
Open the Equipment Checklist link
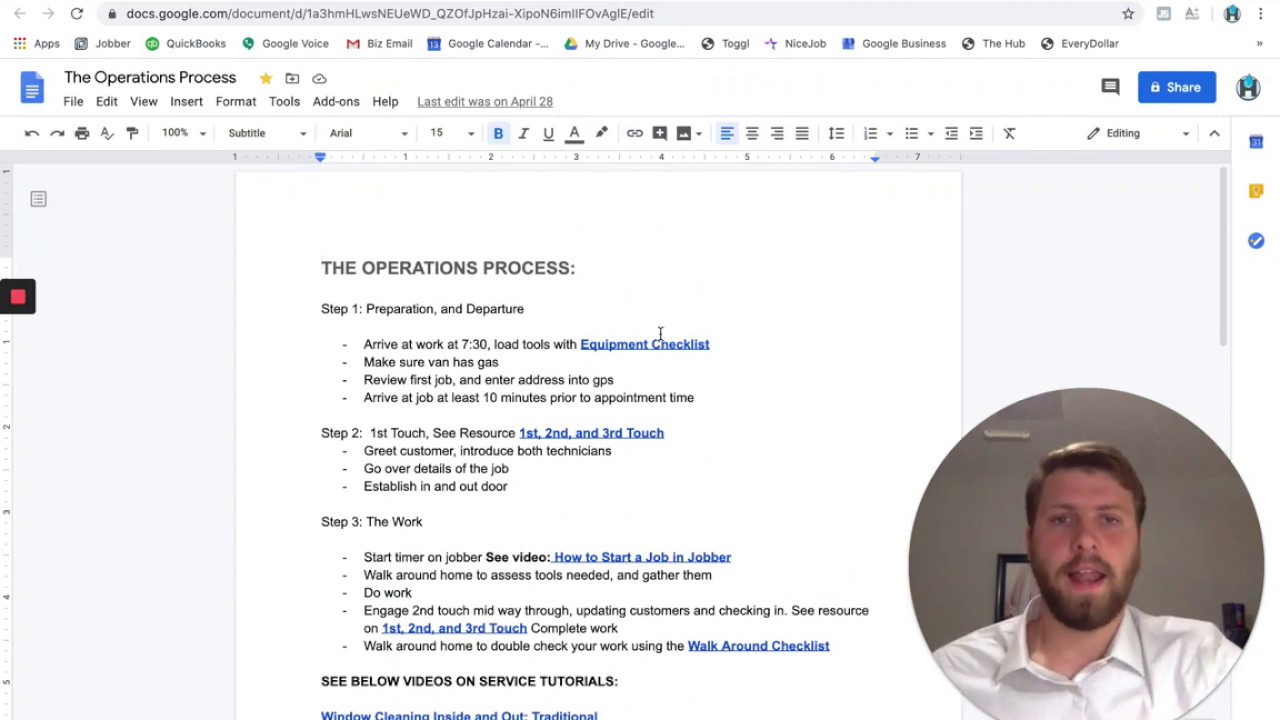coord(645,344)
